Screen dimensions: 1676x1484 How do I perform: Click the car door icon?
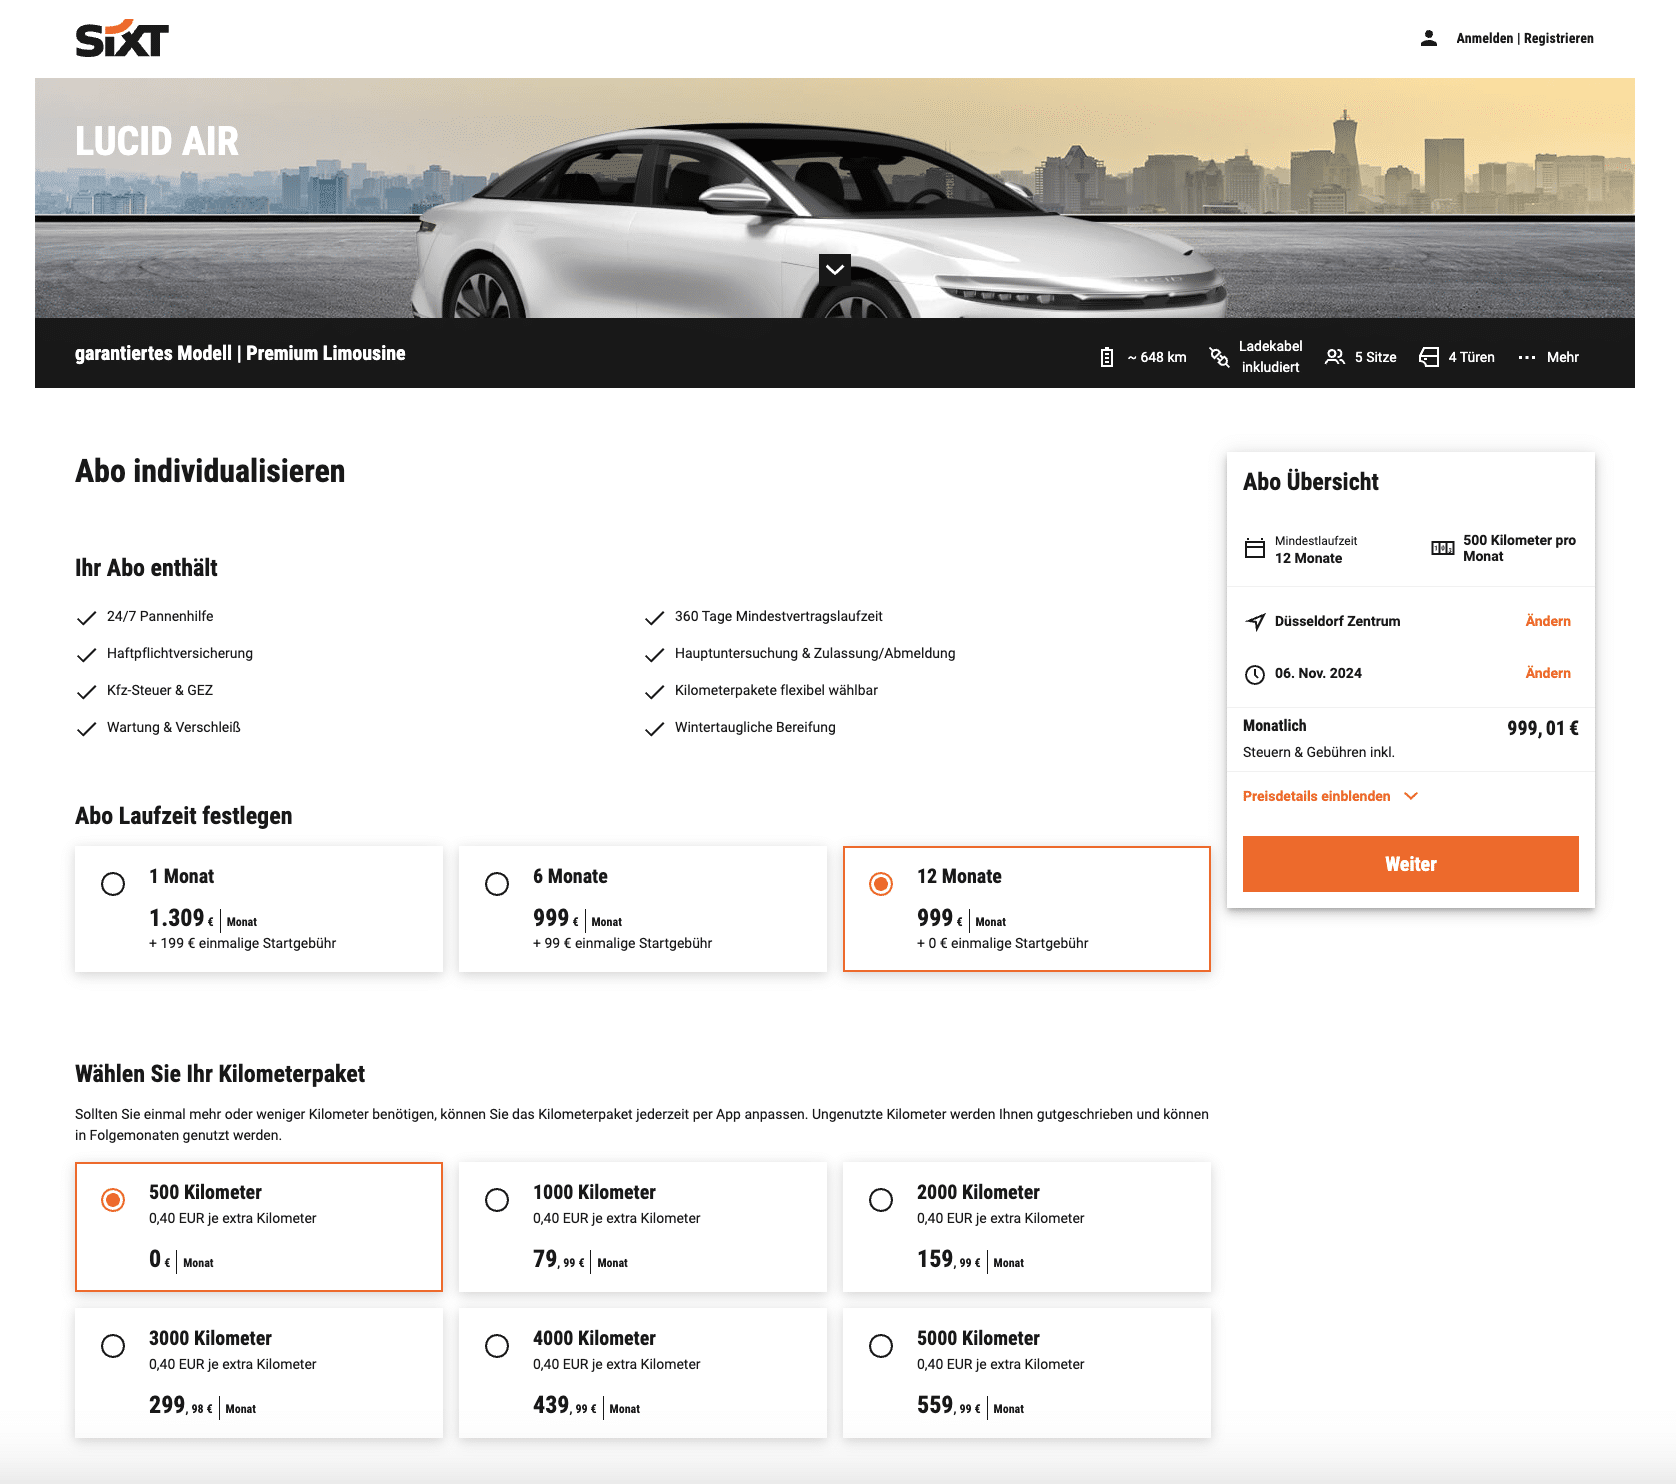(x=1429, y=357)
